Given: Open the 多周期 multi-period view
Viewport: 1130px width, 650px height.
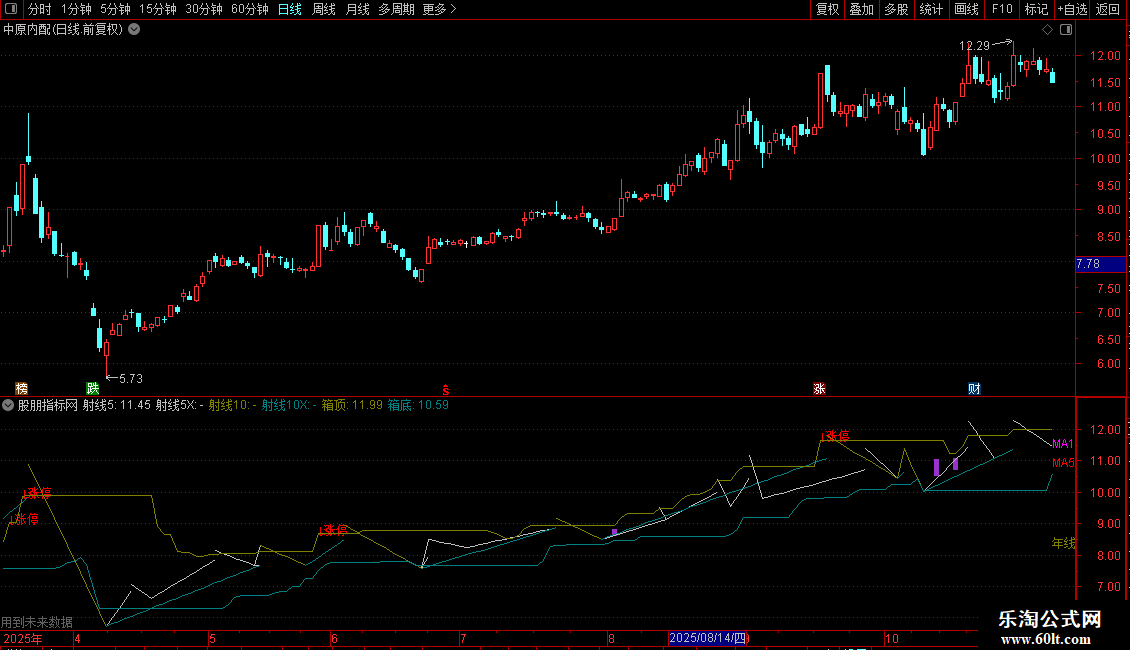Looking at the screenshot, I should pyautogui.click(x=396, y=9).
